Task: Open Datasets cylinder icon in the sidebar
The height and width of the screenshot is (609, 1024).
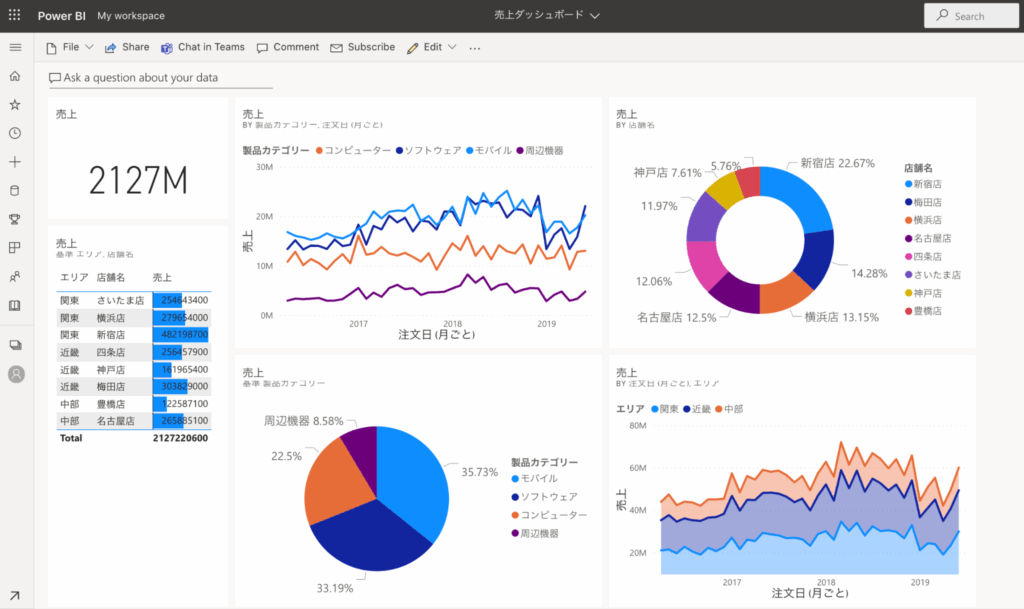Action: pos(15,190)
